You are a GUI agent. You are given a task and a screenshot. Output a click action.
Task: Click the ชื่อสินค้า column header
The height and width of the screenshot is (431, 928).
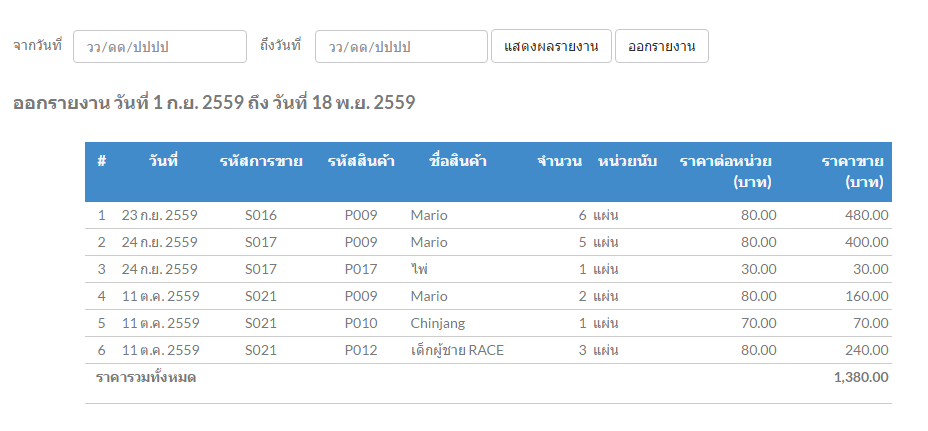coord(457,161)
